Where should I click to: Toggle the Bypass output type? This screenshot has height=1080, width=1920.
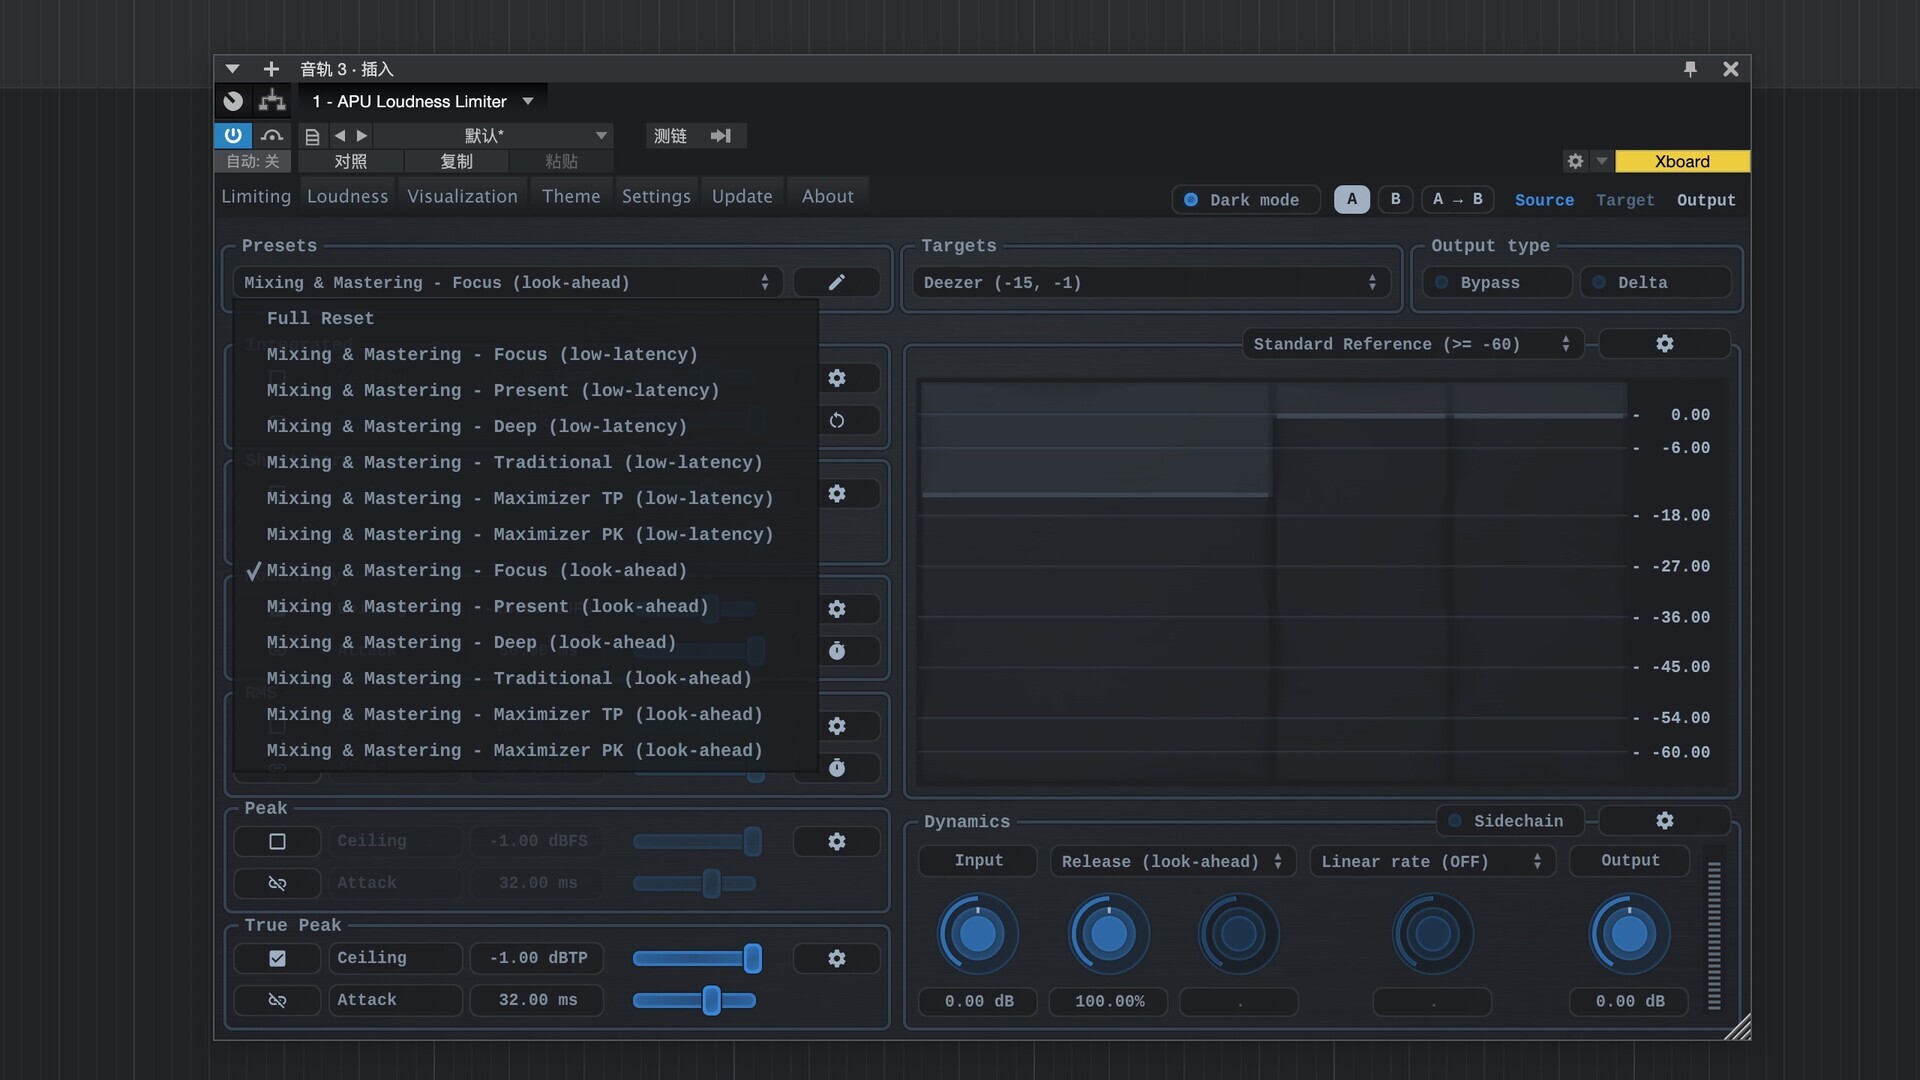click(1497, 283)
